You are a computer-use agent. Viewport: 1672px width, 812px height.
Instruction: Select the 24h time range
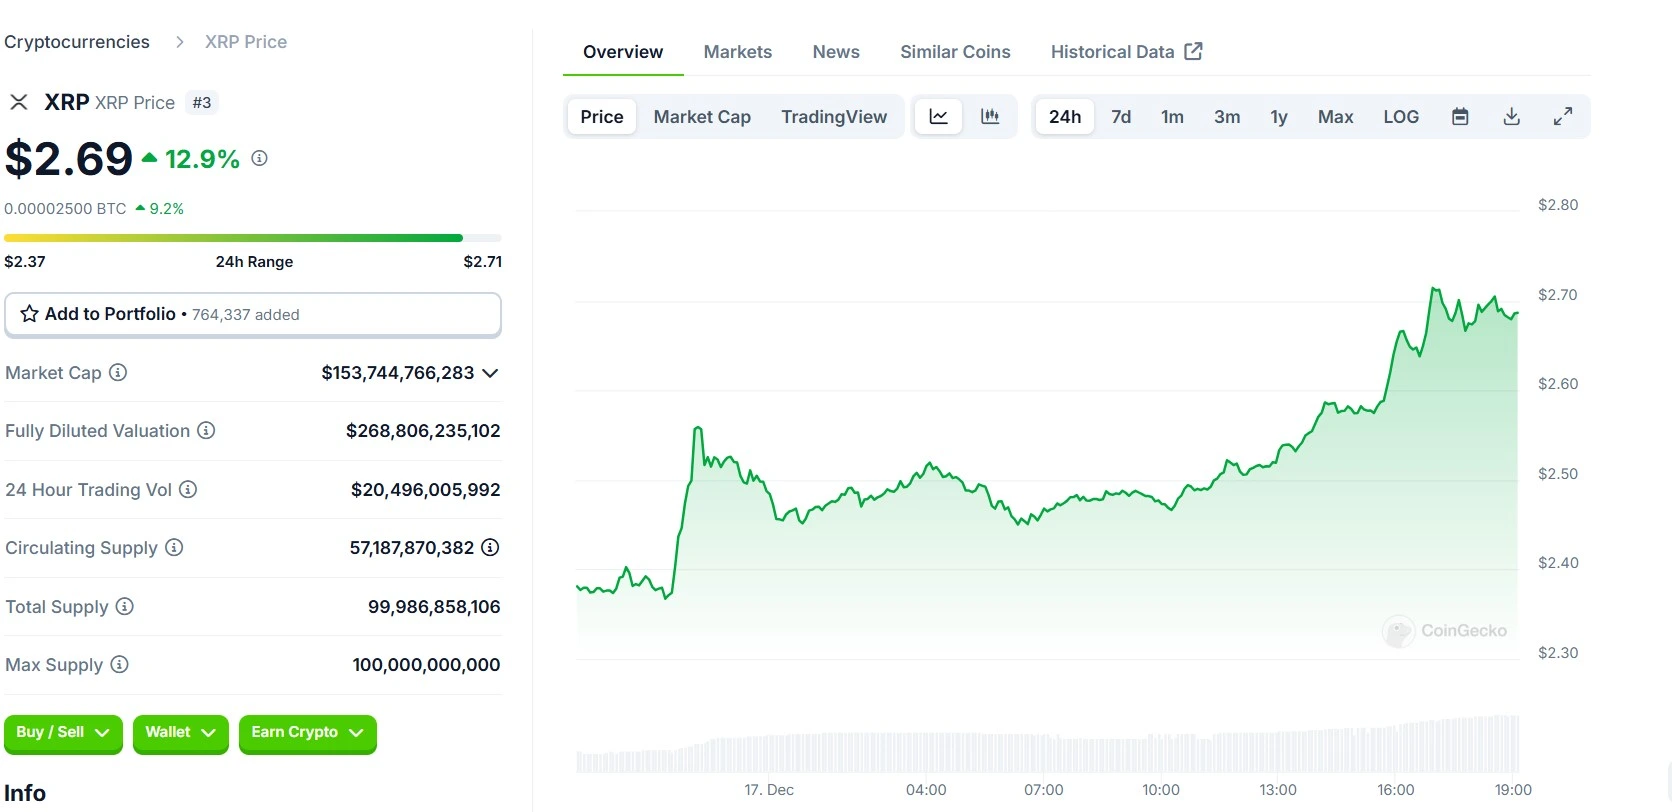(1065, 117)
